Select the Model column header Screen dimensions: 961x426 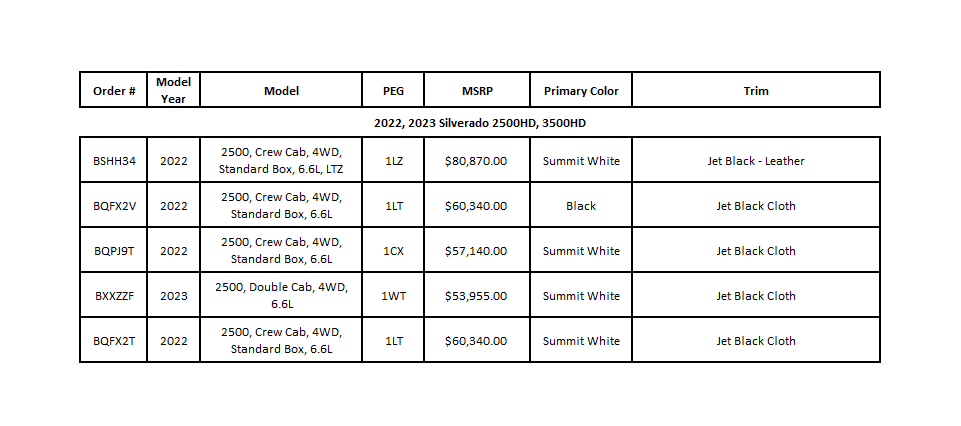(x=281, y=90)
